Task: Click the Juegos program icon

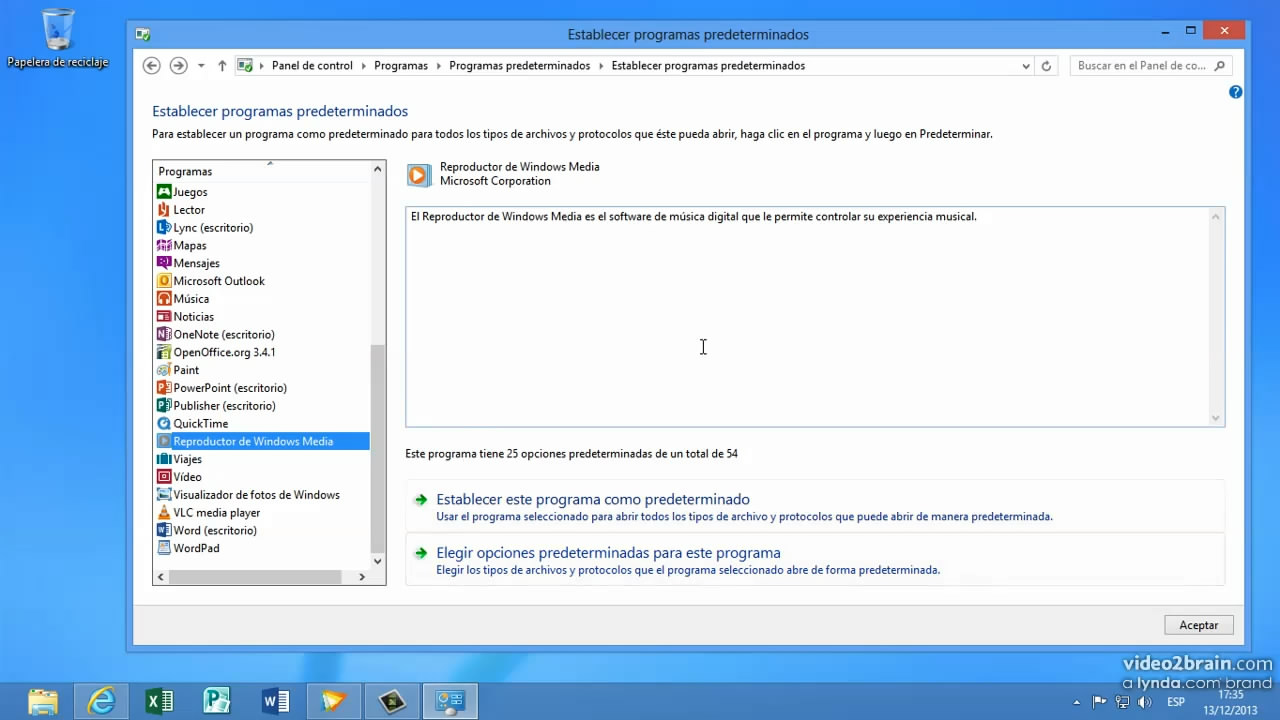Action: point(165,192)
